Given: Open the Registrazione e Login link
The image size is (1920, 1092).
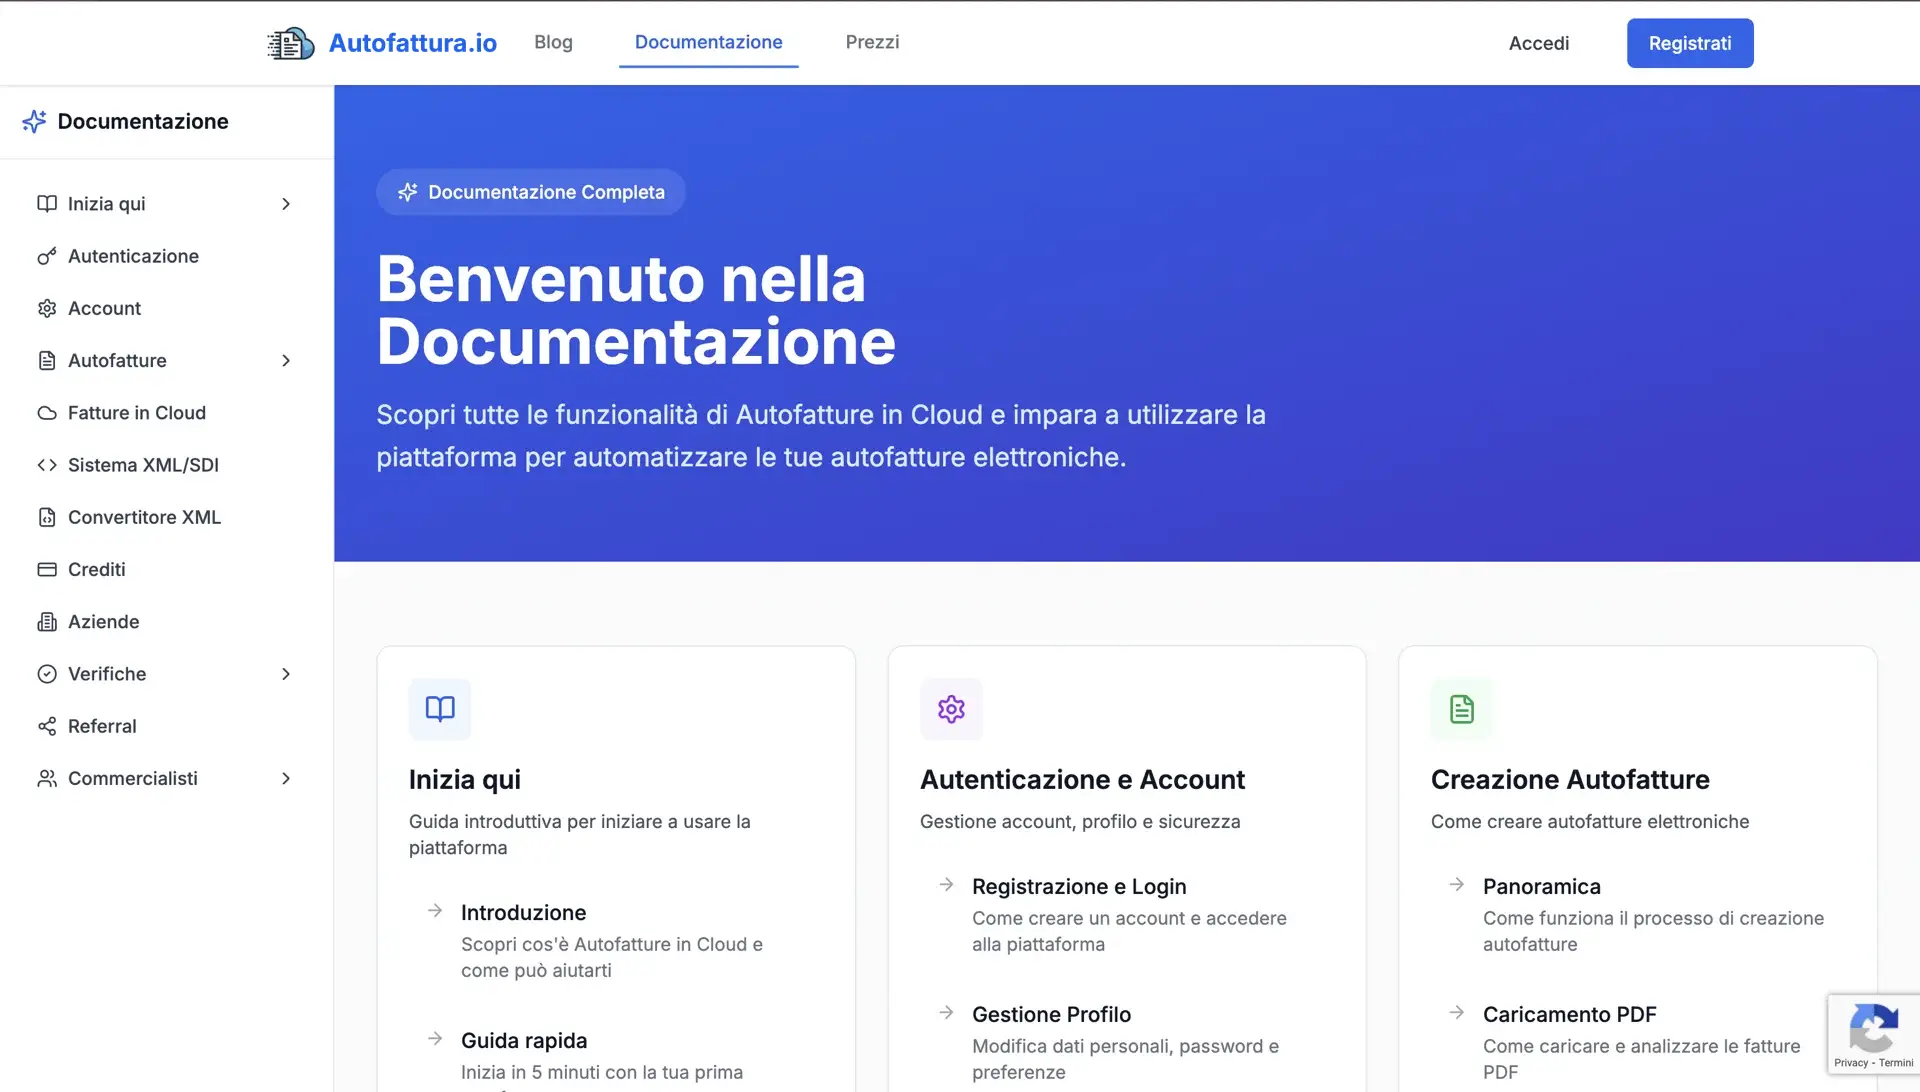Looking at the screenshot, I should pyautogui.click(x=1079, y=886).
